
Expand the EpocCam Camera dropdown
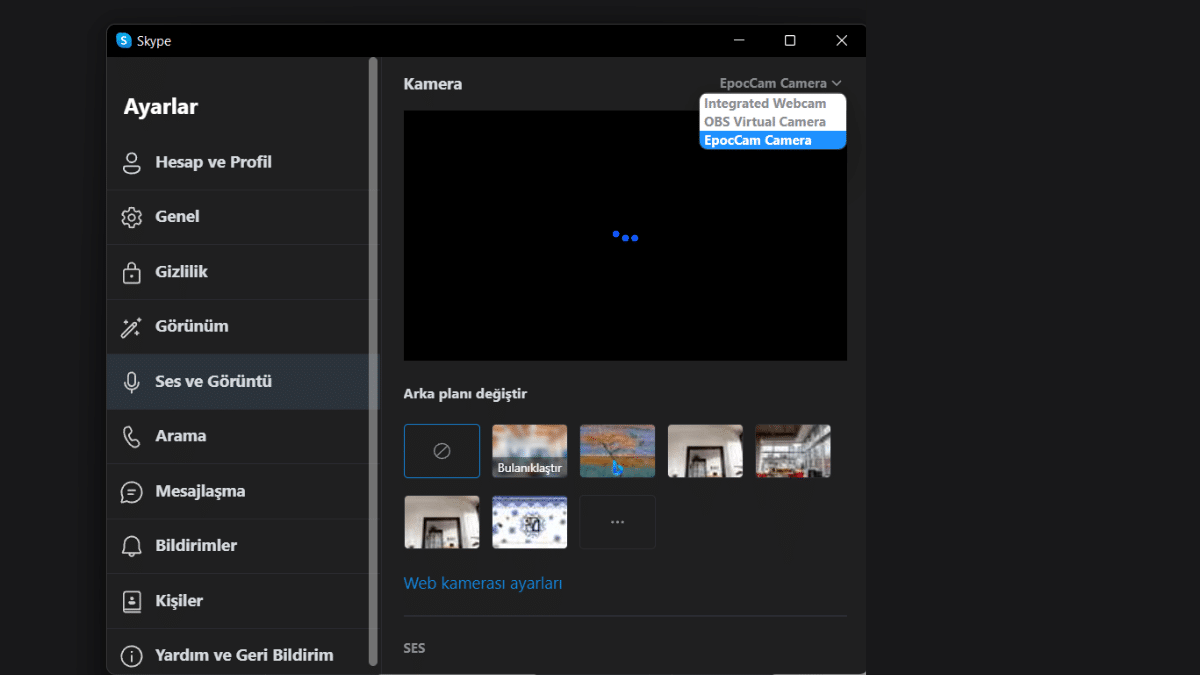780,83
